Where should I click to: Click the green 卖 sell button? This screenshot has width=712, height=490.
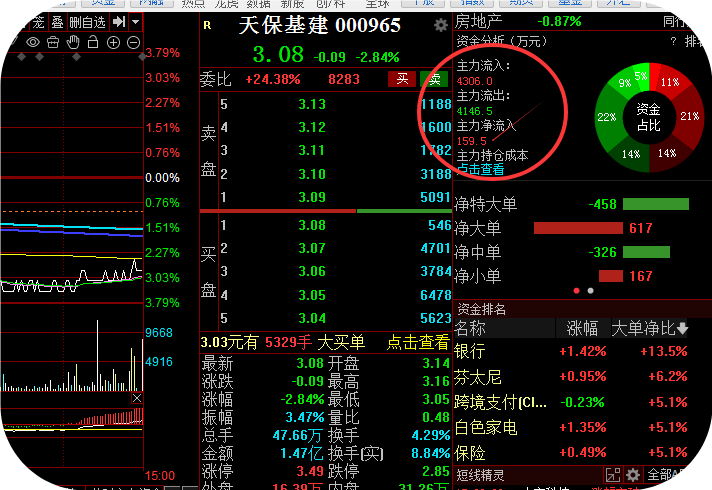434,79
